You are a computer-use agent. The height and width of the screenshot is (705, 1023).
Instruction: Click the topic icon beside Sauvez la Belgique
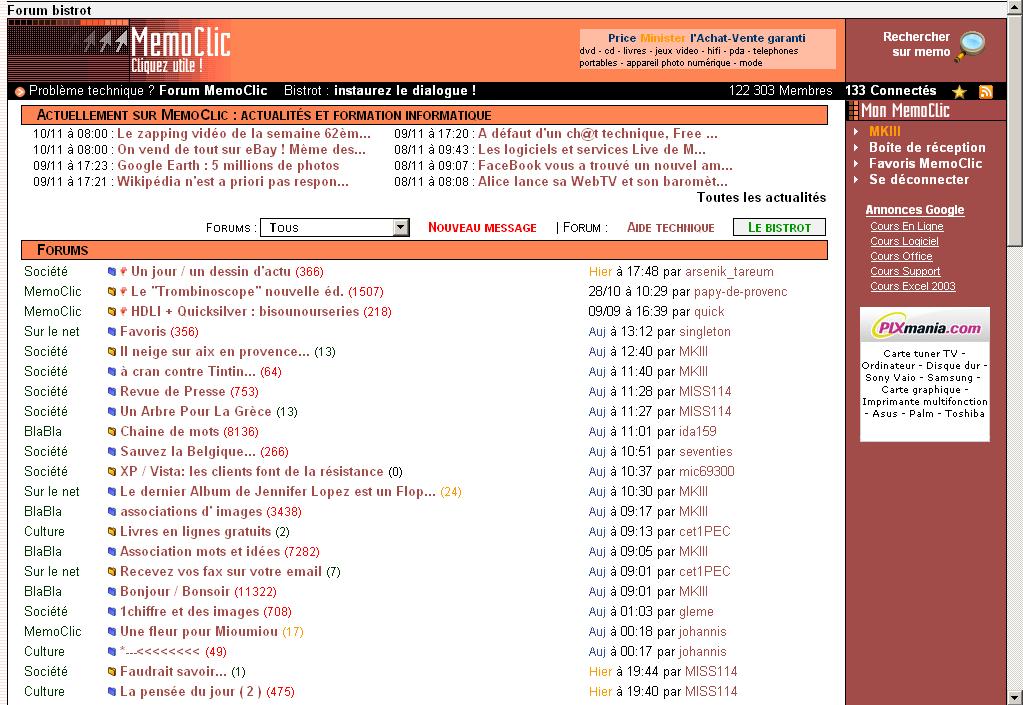[x=112, y=451]
